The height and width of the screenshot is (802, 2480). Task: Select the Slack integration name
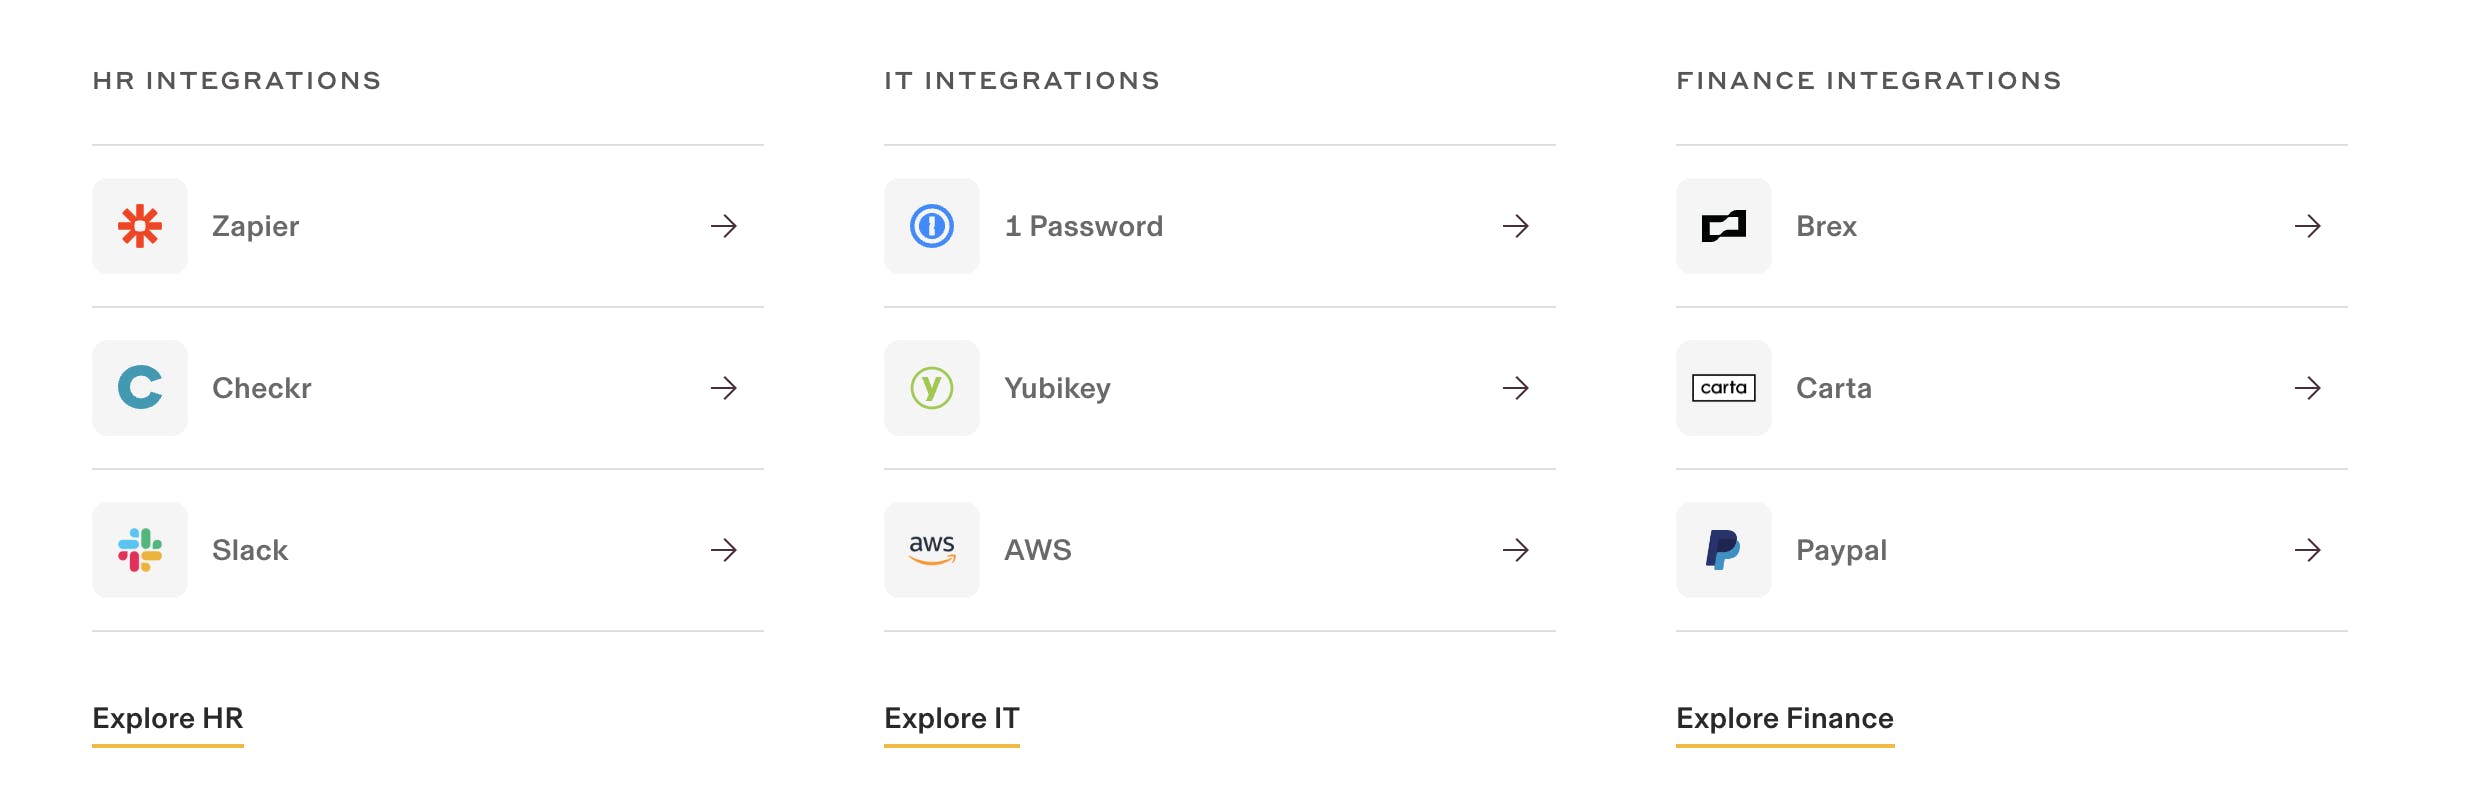pyautogui.click(x=250, y=550)
